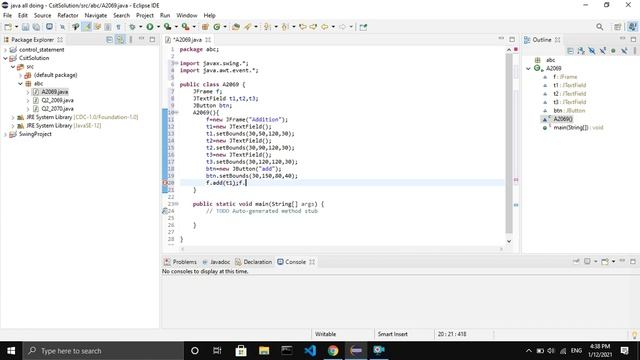Open the Refactor menu

68,16
